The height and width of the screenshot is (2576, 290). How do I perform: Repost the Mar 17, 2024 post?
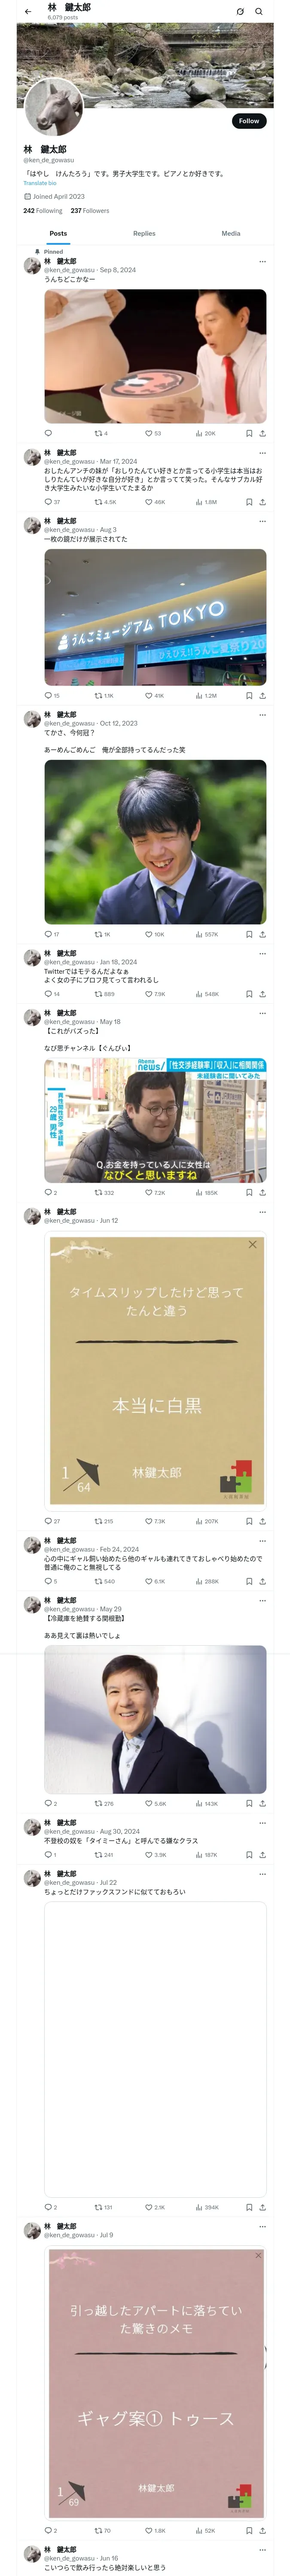tap(105, 502)
